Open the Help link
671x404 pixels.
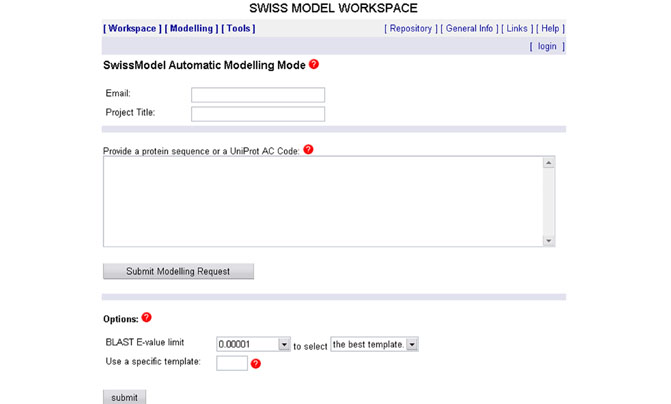click(550, 28)
